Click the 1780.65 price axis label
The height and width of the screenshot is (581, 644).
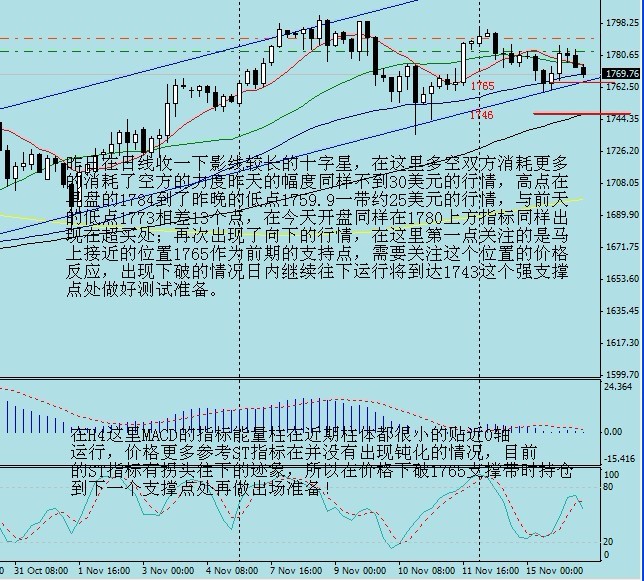(622, 55)
